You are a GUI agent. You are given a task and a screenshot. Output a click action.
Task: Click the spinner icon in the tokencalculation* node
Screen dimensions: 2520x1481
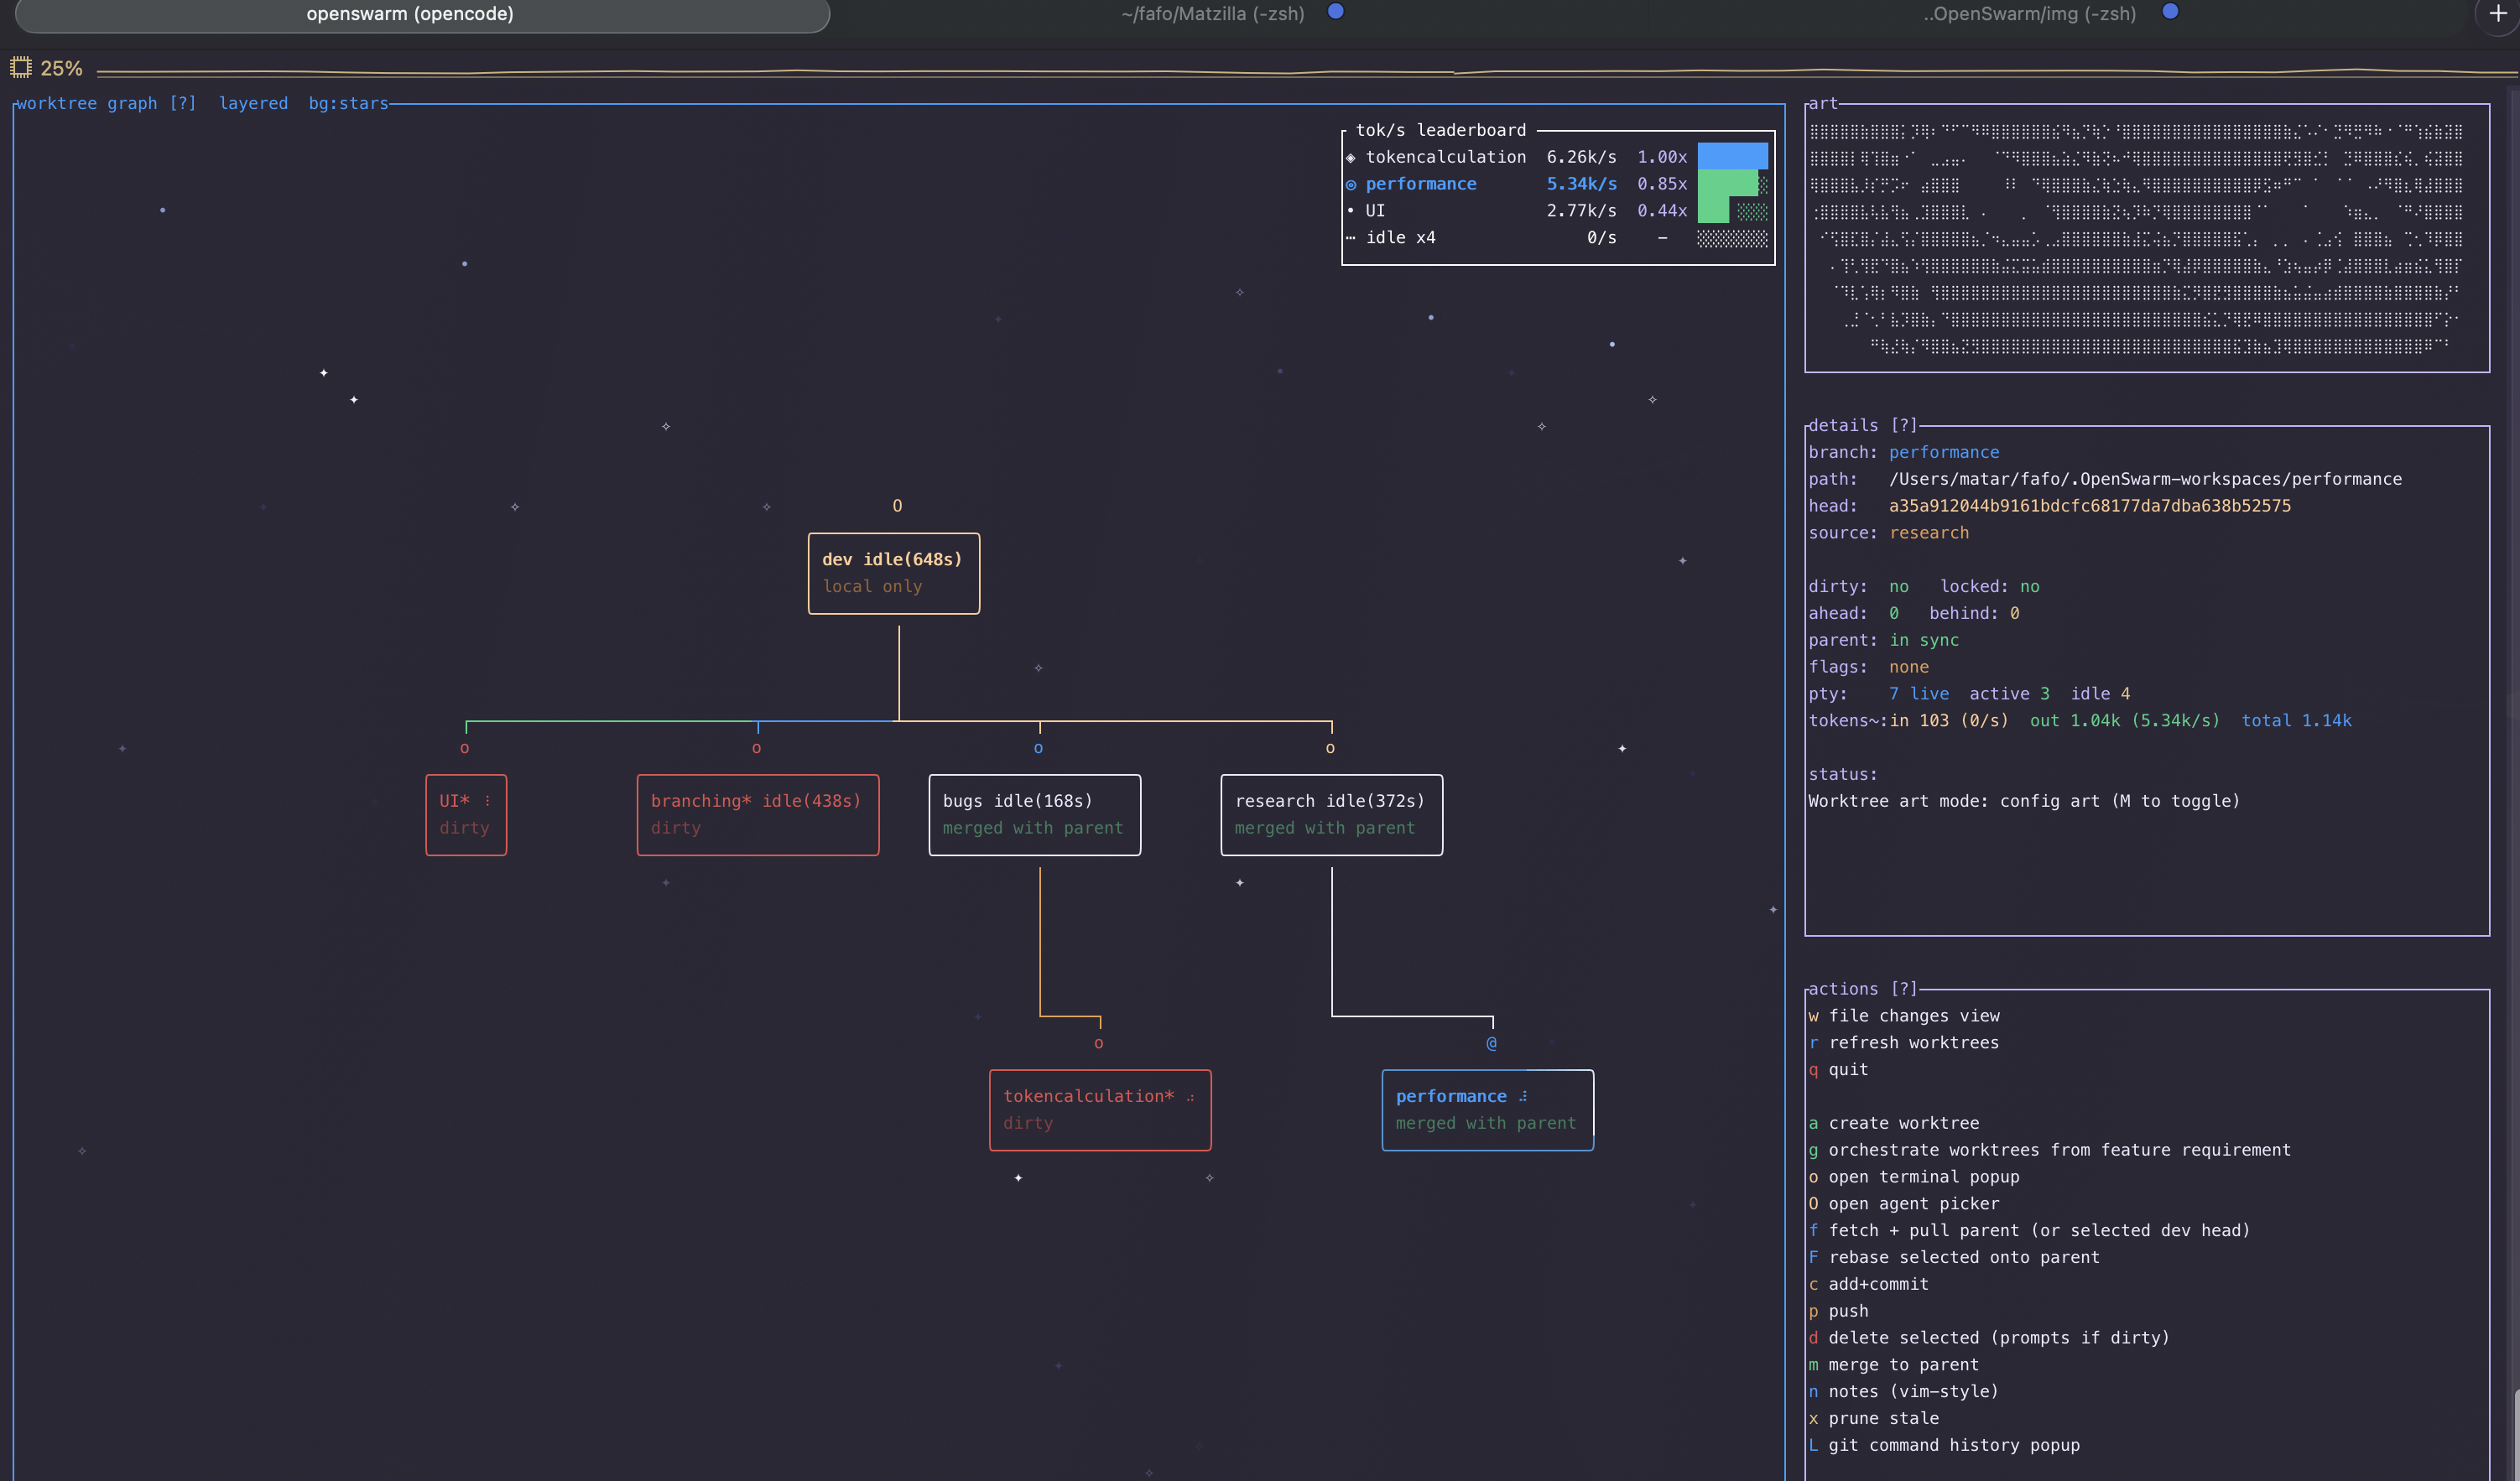[1190, 1096]
